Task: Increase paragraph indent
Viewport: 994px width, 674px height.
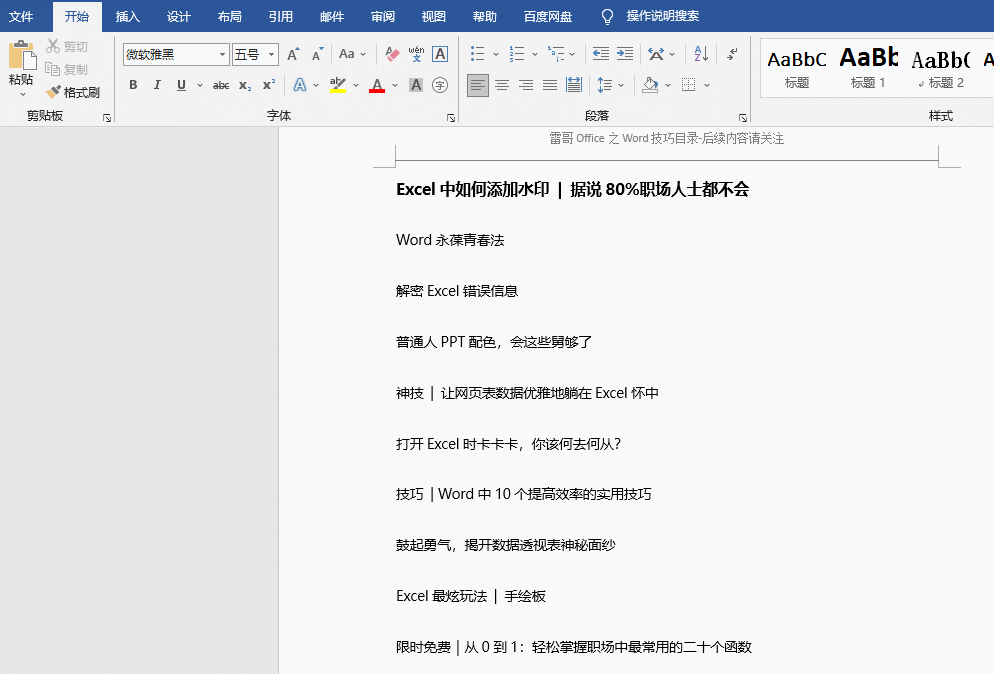Action: click(625, 55)
